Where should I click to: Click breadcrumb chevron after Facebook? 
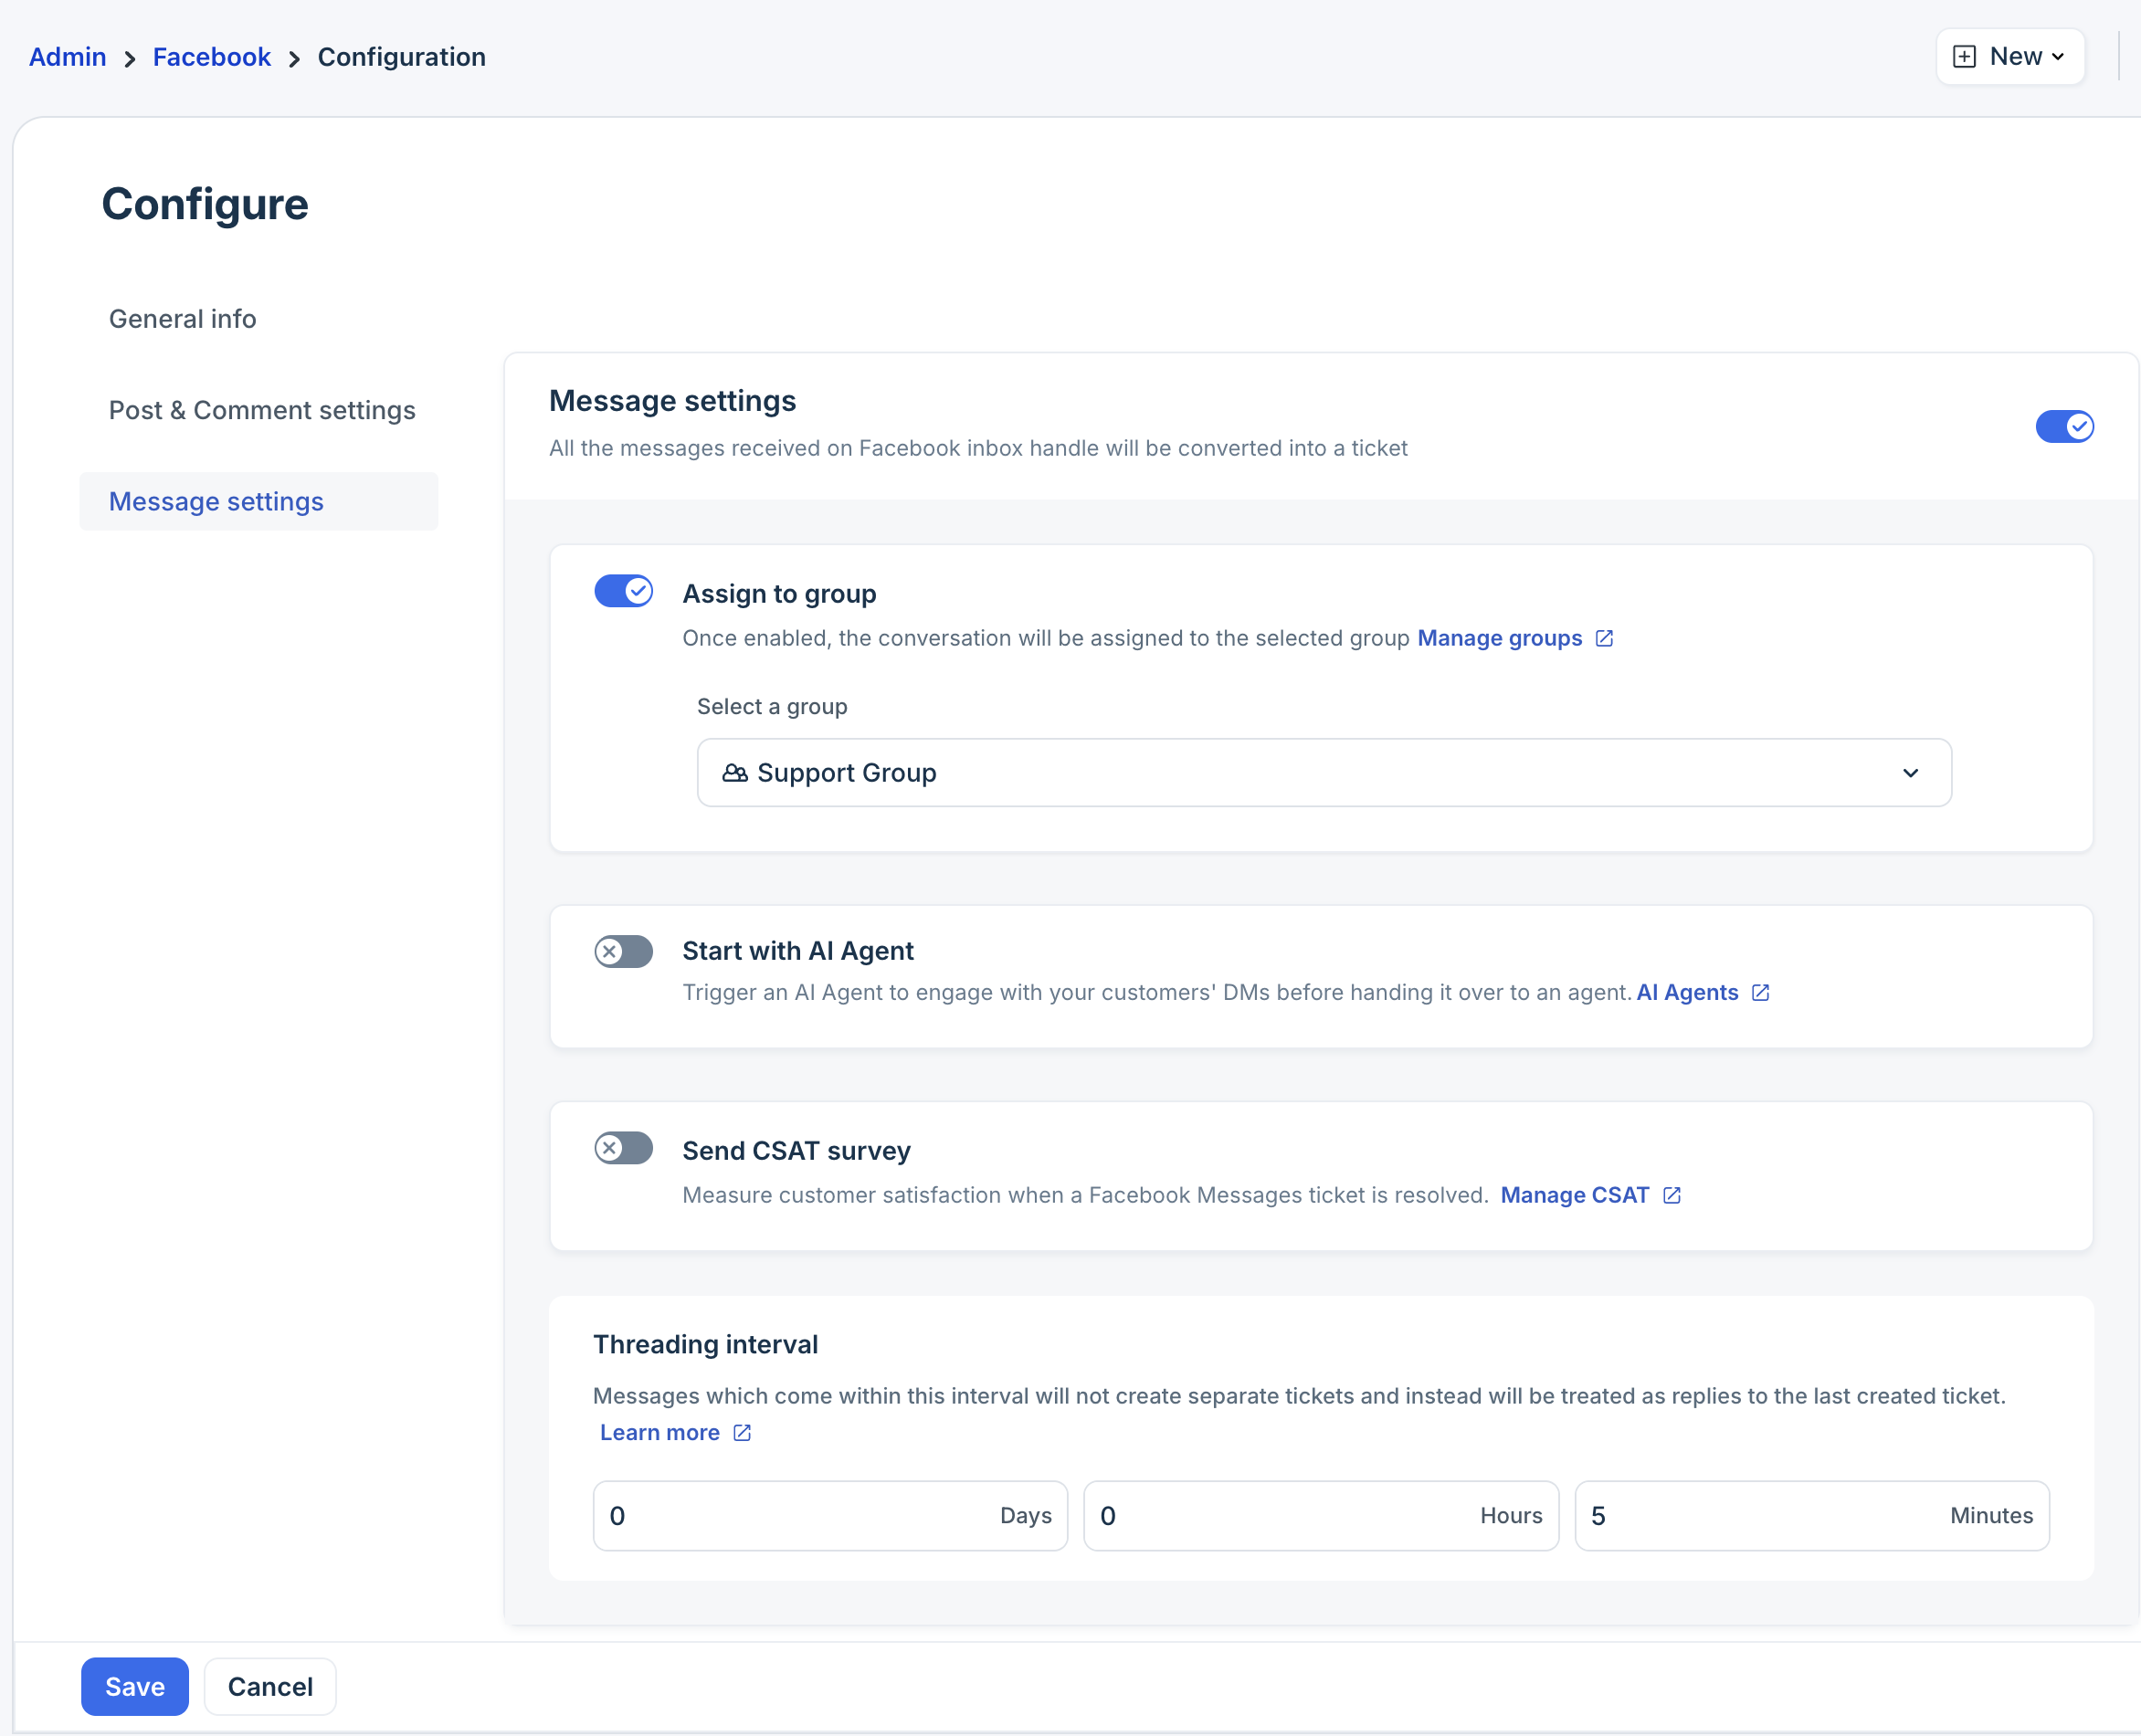(294, 58)
